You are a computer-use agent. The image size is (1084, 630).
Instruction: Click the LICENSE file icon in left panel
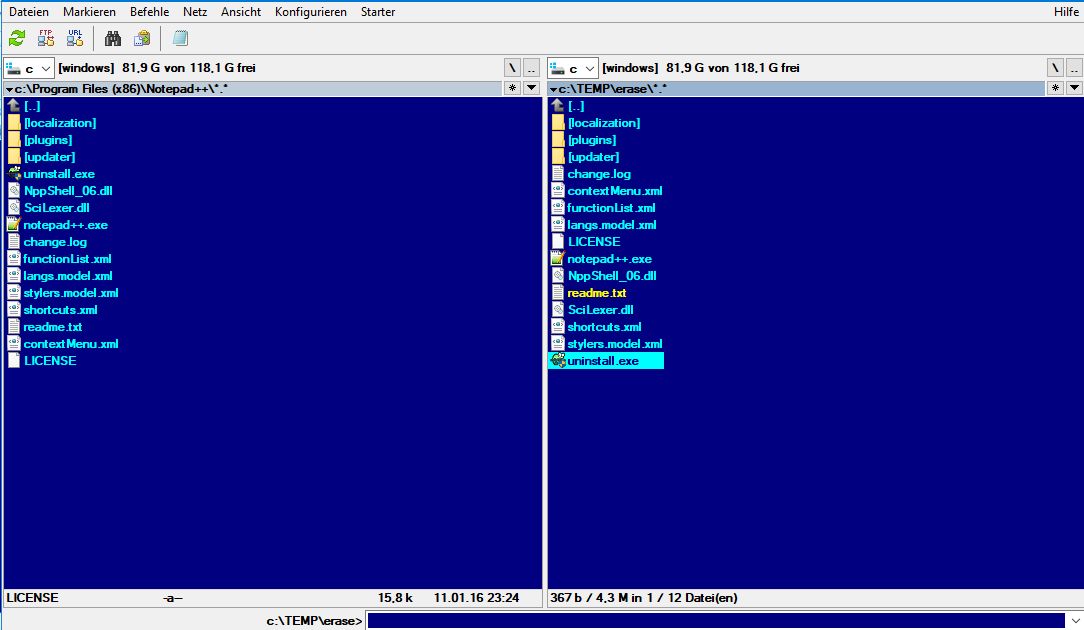point(14,360)
